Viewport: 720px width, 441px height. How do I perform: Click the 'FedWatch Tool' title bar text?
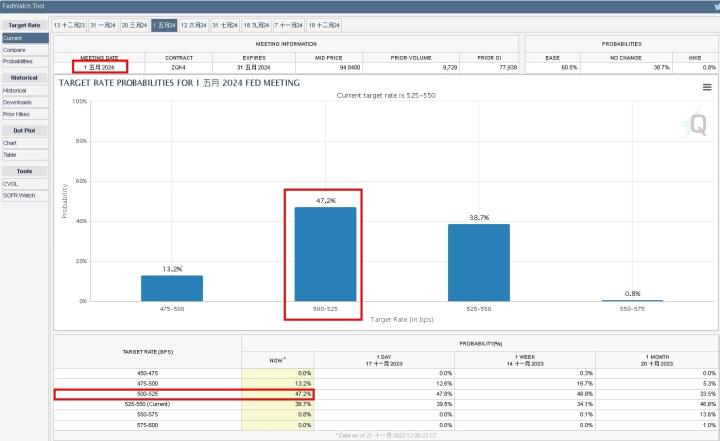23,6
